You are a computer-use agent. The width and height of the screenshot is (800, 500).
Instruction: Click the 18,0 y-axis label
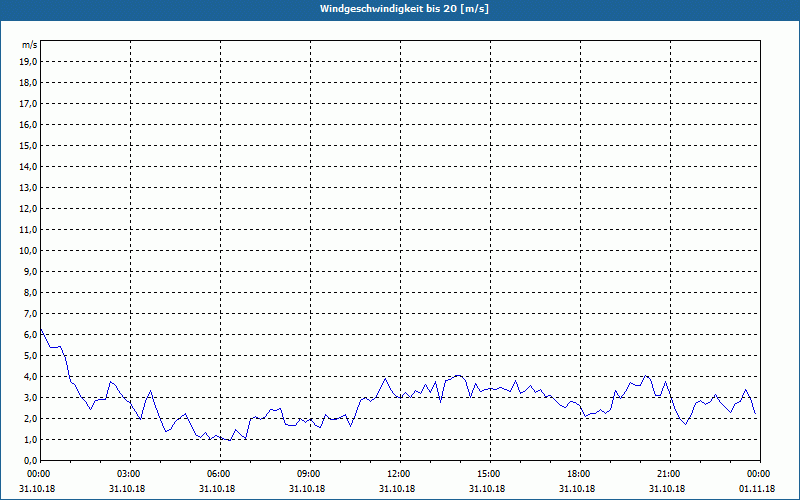coord(28,83)
